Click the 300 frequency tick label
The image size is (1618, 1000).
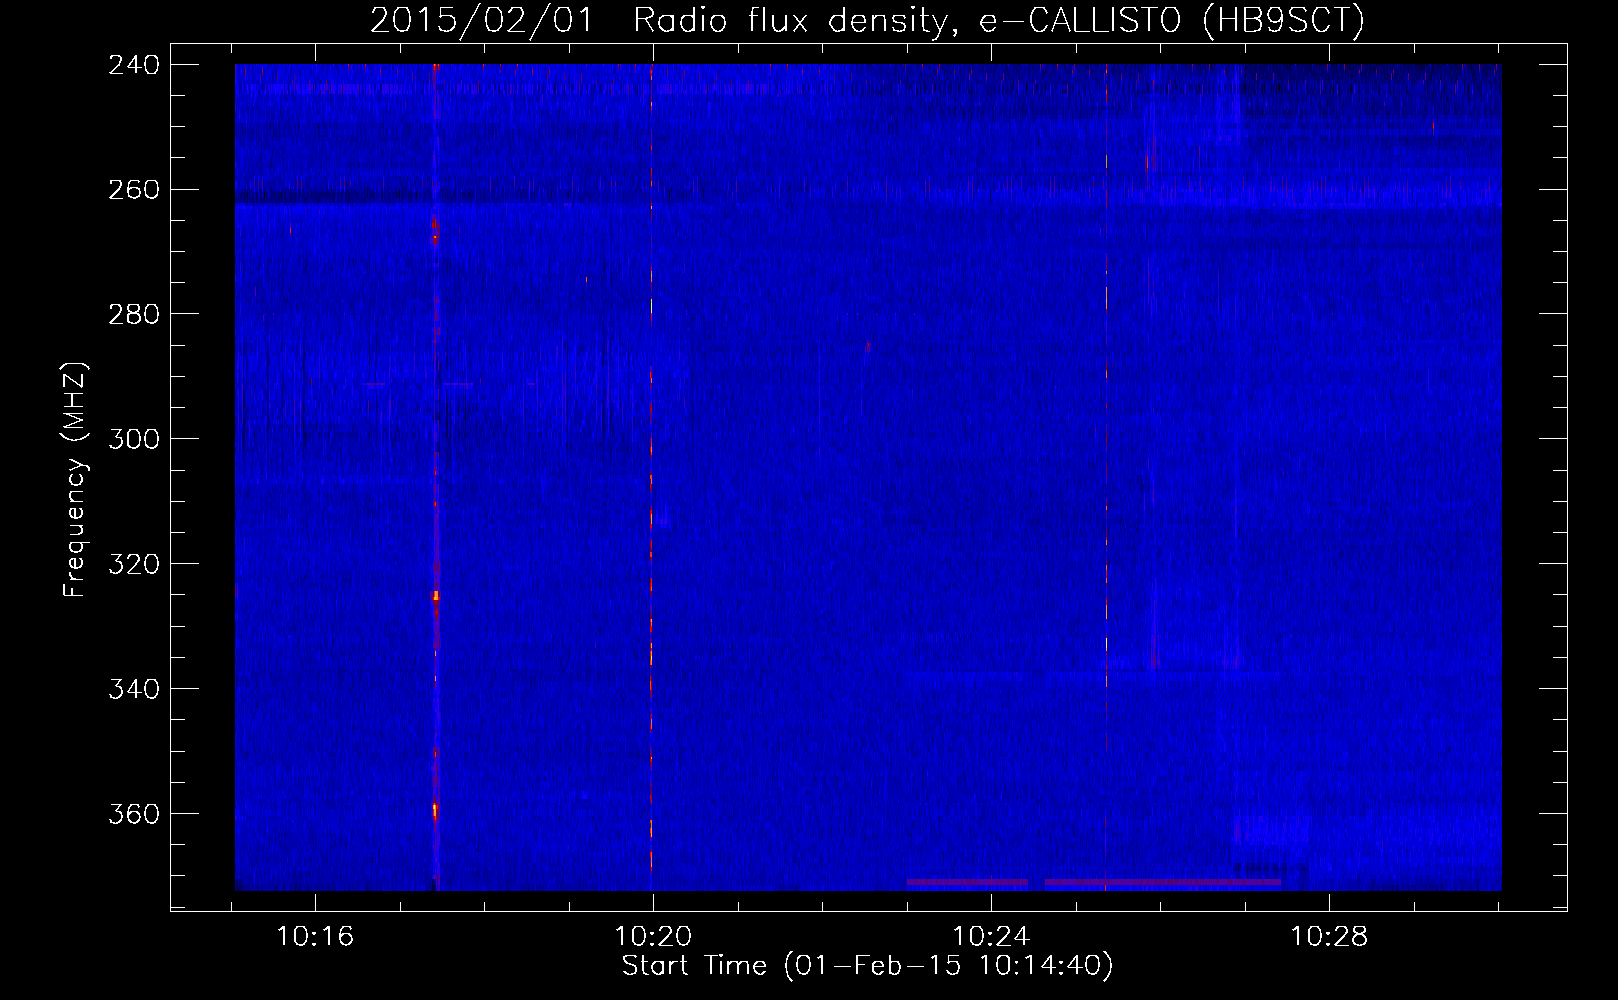[x=134, y=440]
